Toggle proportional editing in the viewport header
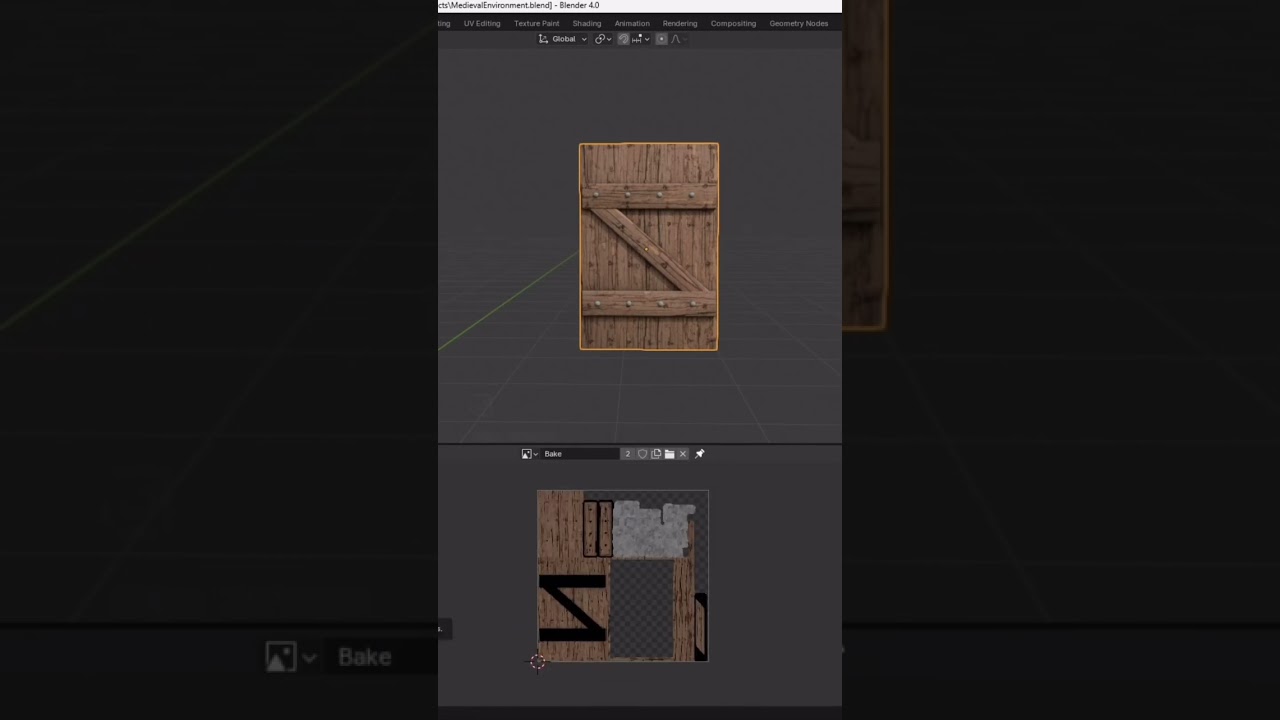 click(x=661, y=39)
